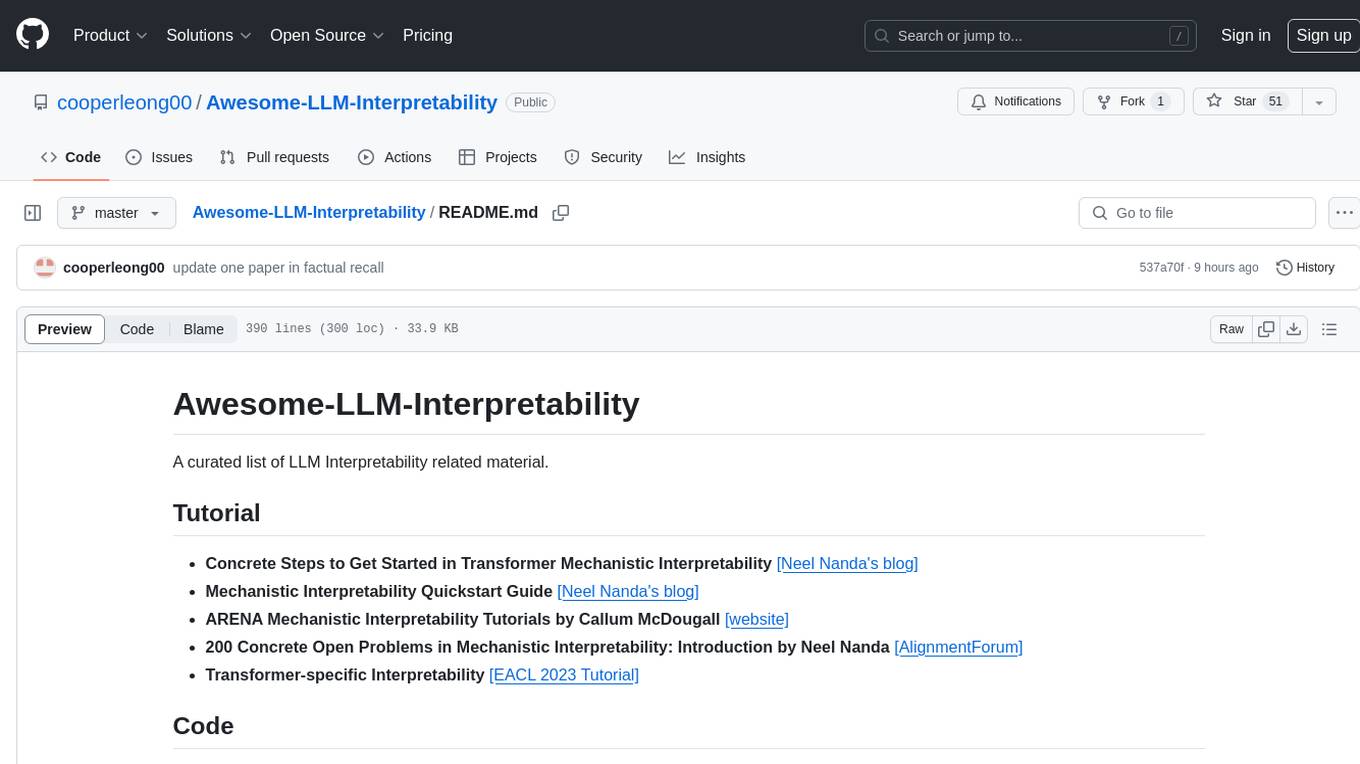
Task: Open the cooperleong00 owner profile link
Action: click(124, 102)
